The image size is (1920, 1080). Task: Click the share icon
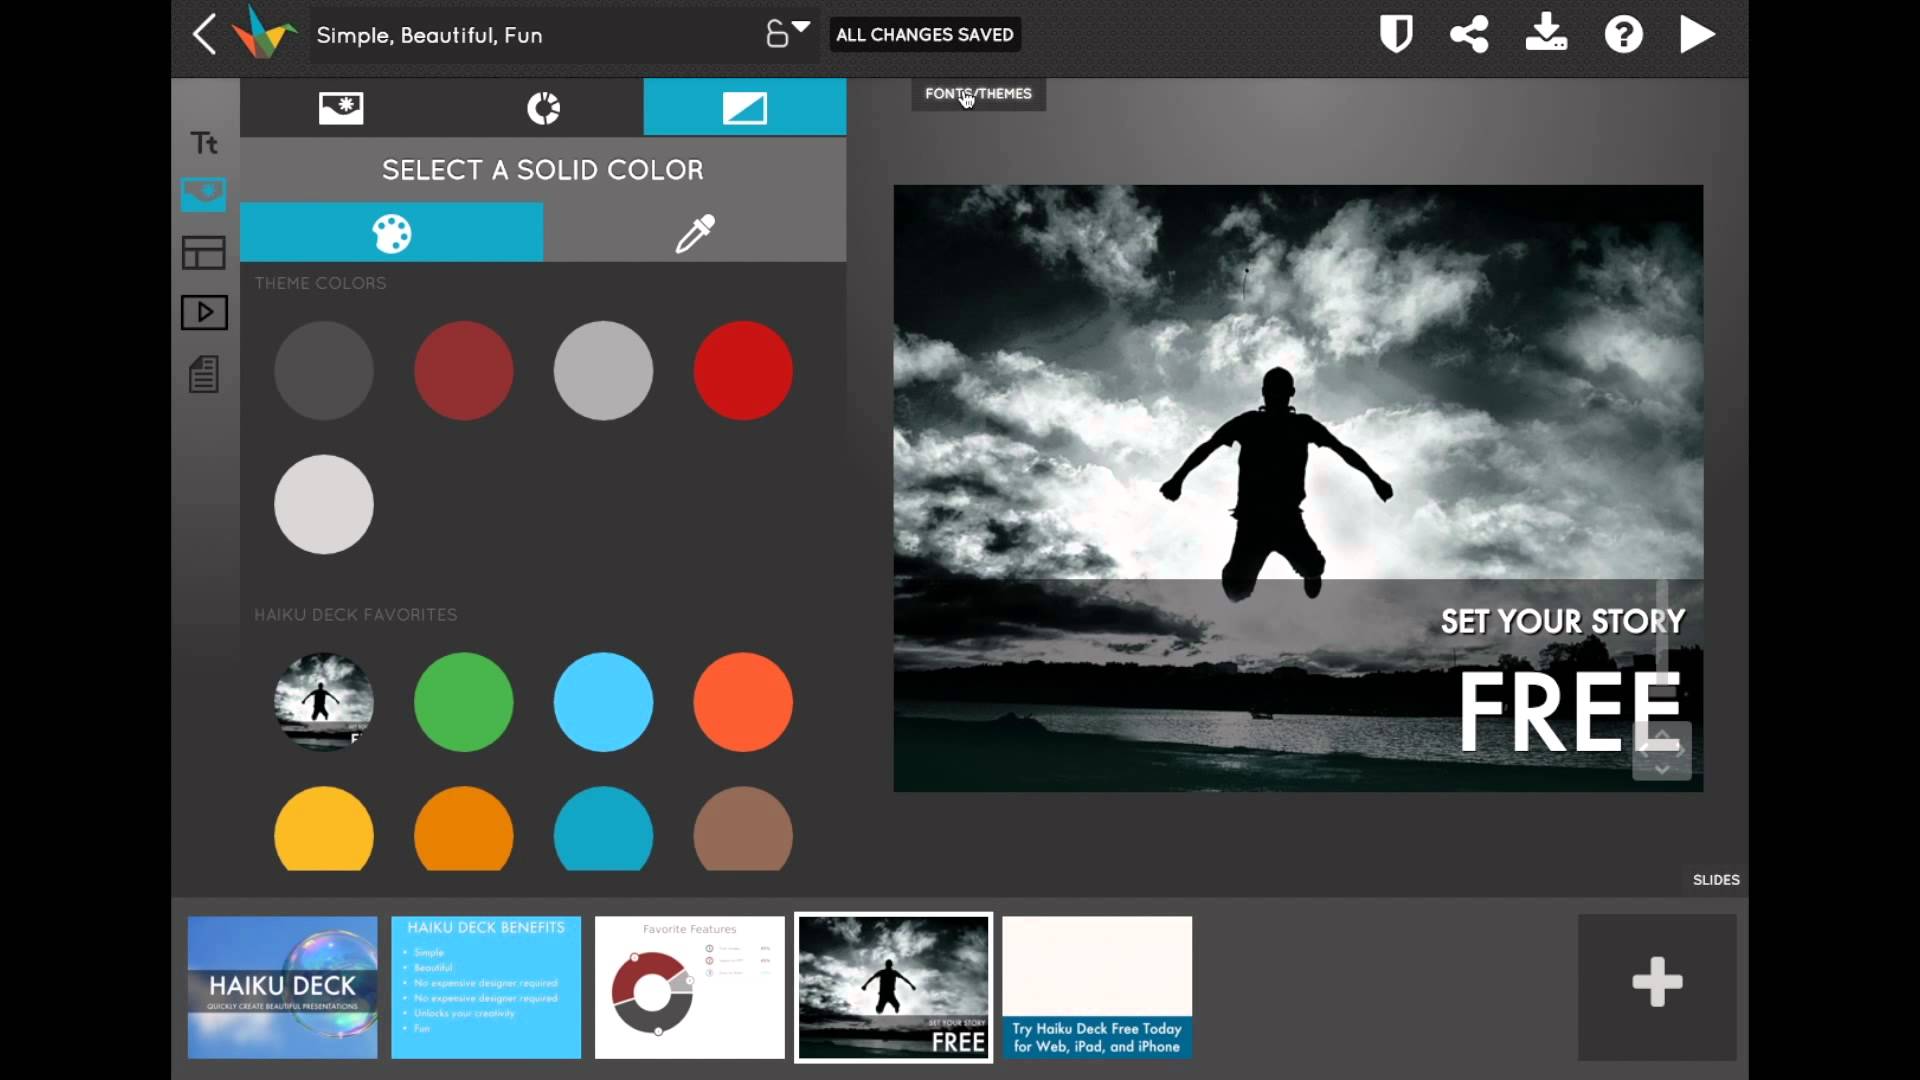pos(1469,35)
